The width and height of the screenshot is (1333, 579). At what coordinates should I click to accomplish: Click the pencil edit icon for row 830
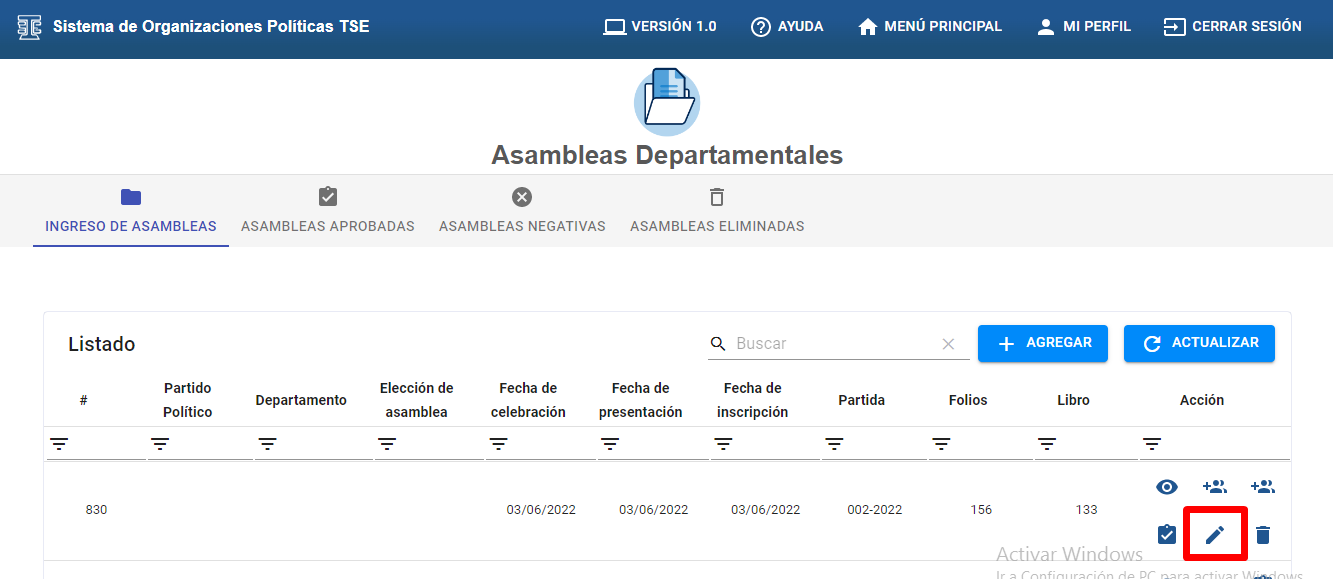[x=1214, y=535]
